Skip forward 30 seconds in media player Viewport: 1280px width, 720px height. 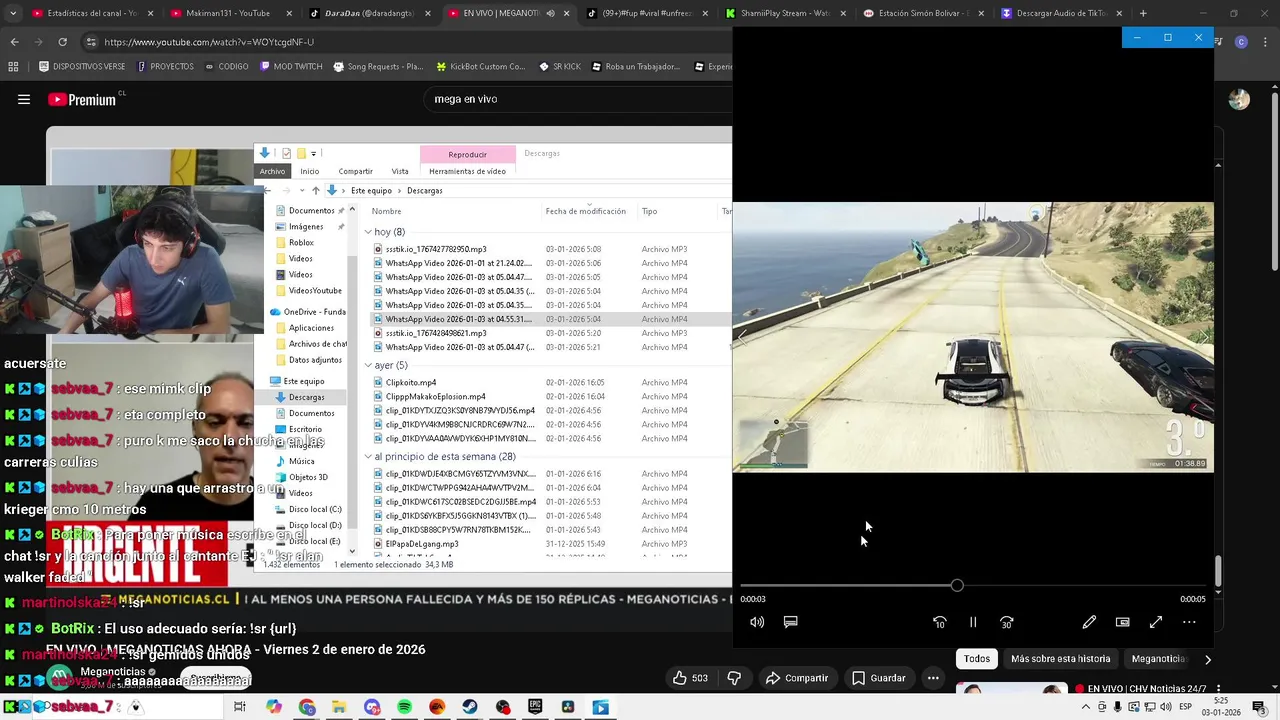[1006, 622]
